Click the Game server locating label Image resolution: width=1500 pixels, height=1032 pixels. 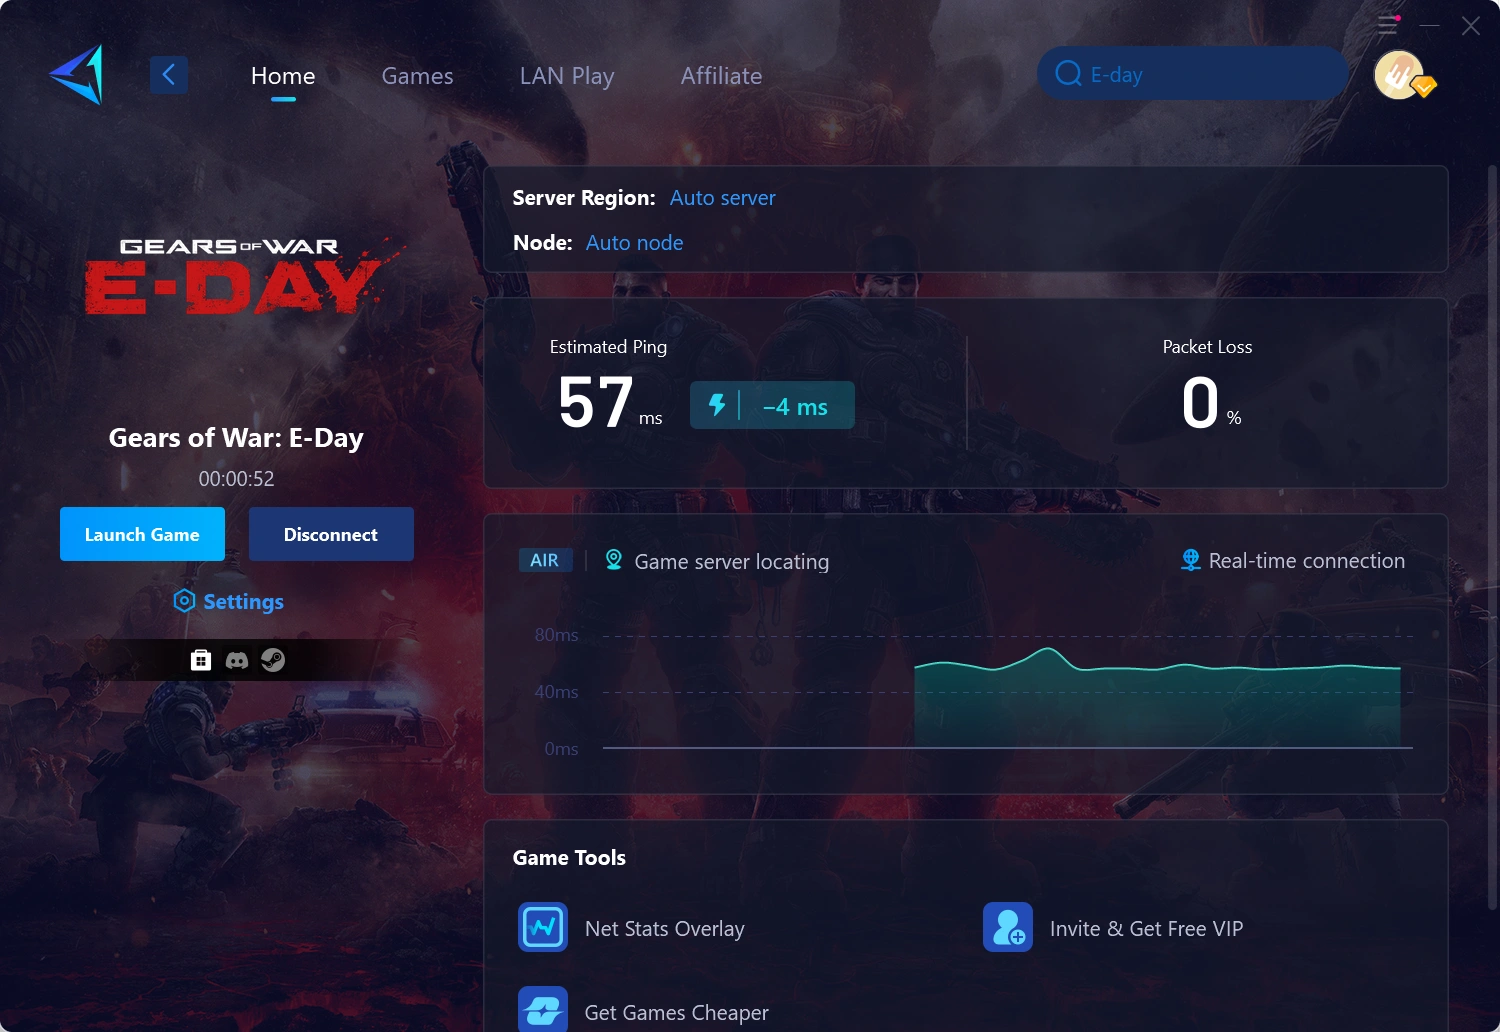point(732,562)
